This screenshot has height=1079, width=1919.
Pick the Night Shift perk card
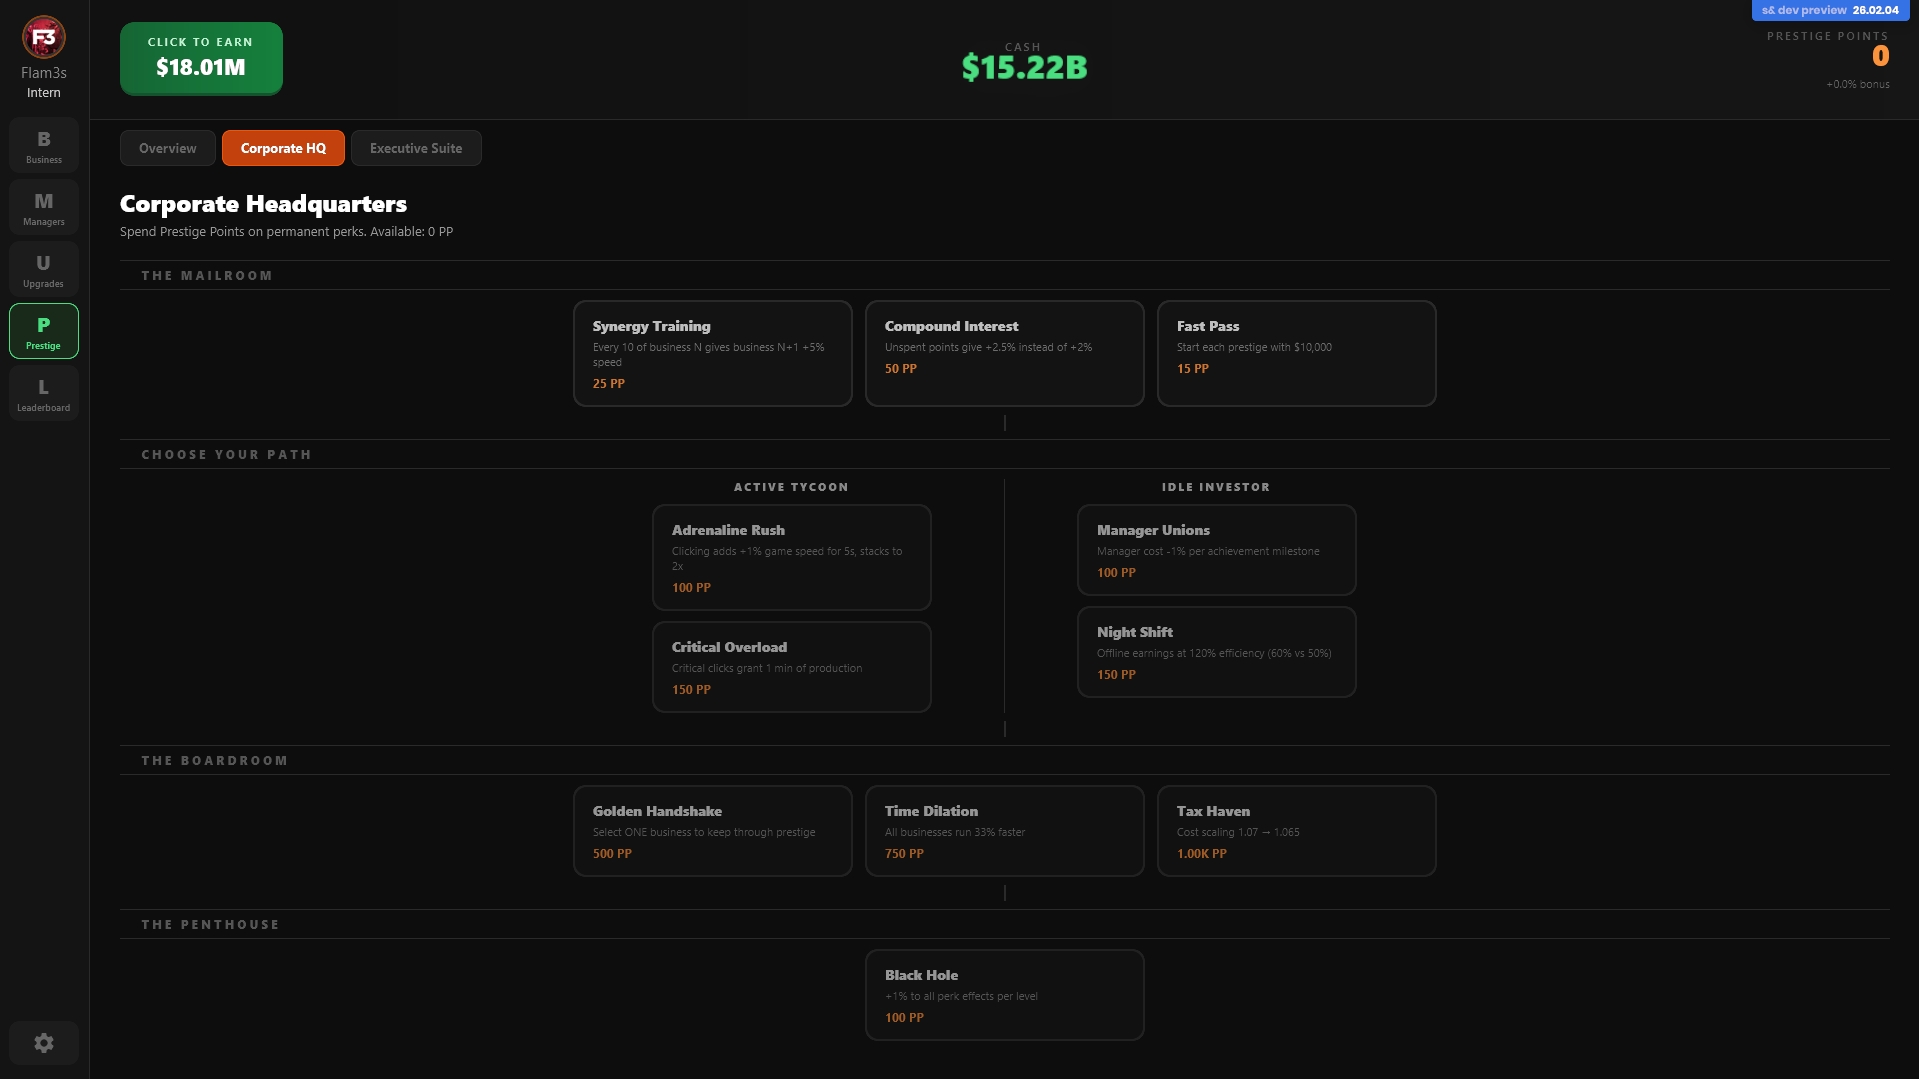click(1216, 652)
